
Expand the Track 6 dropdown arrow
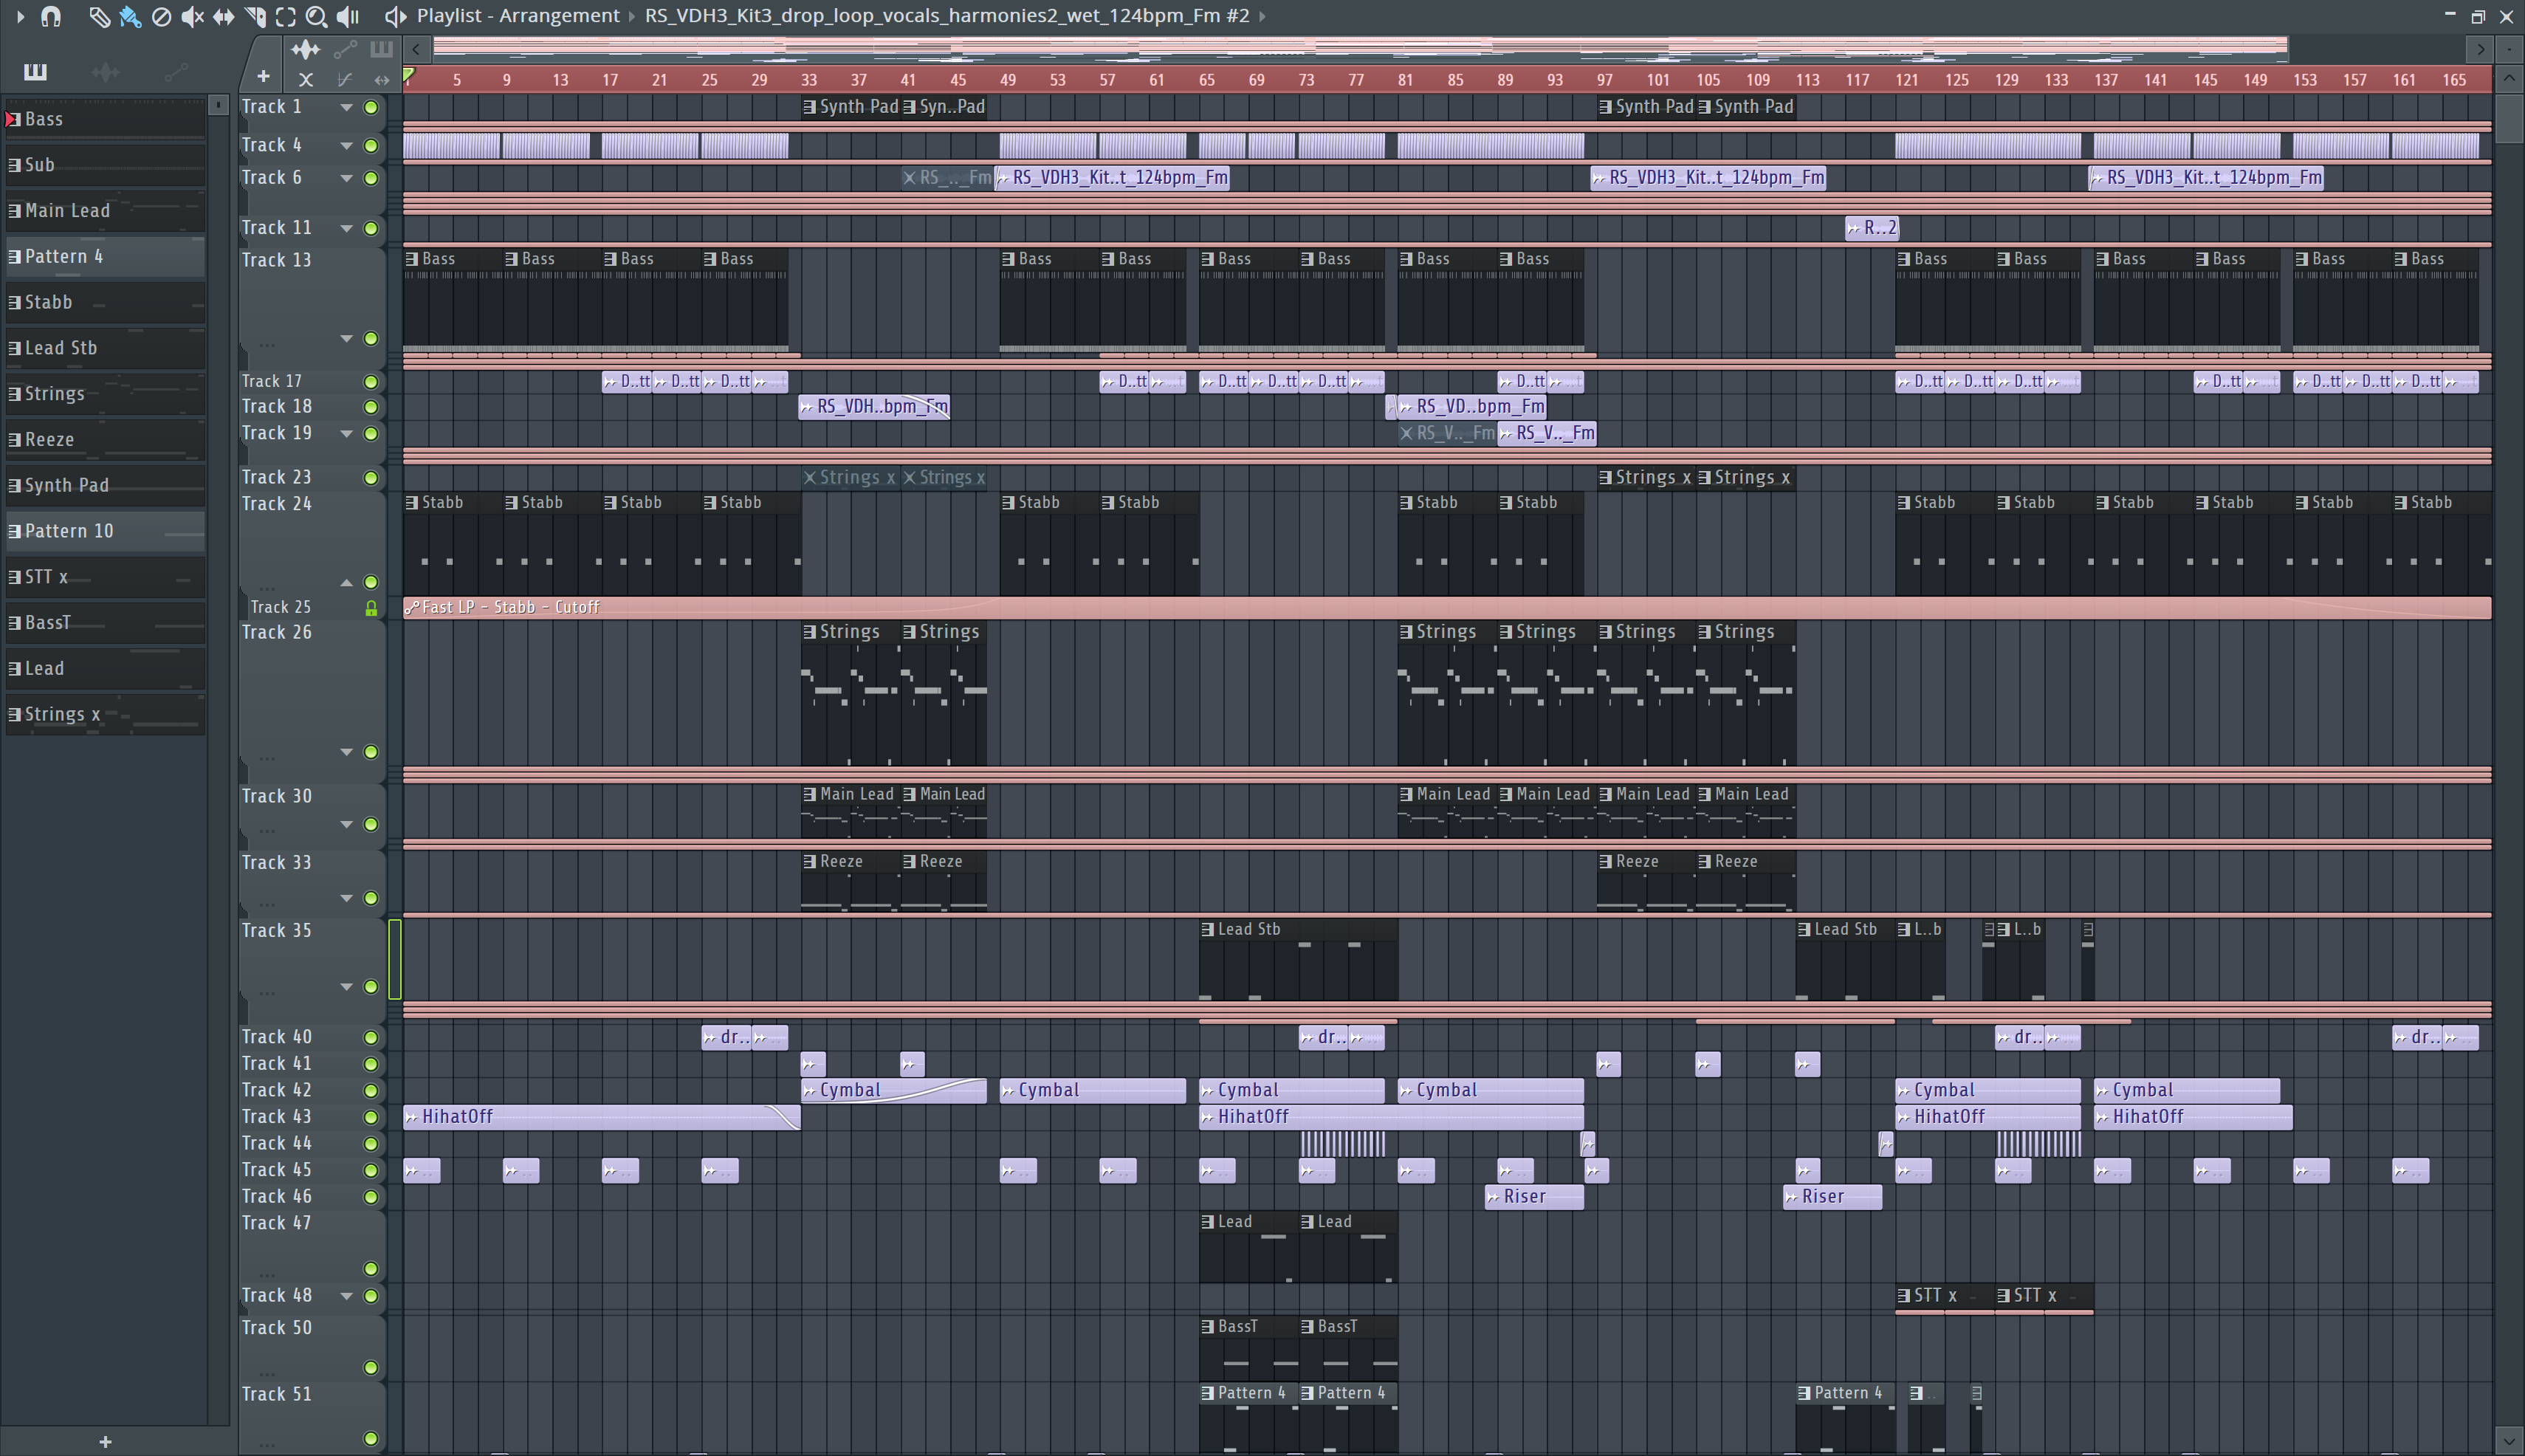(x=346, y=178)
